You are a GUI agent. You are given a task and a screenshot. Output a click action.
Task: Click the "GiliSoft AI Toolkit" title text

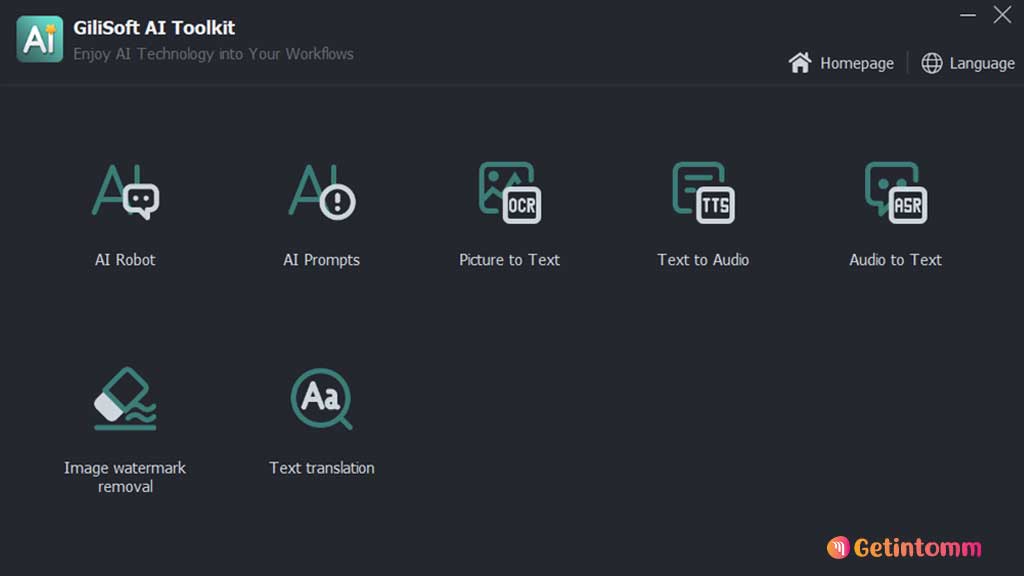click(x=154, y=28)
